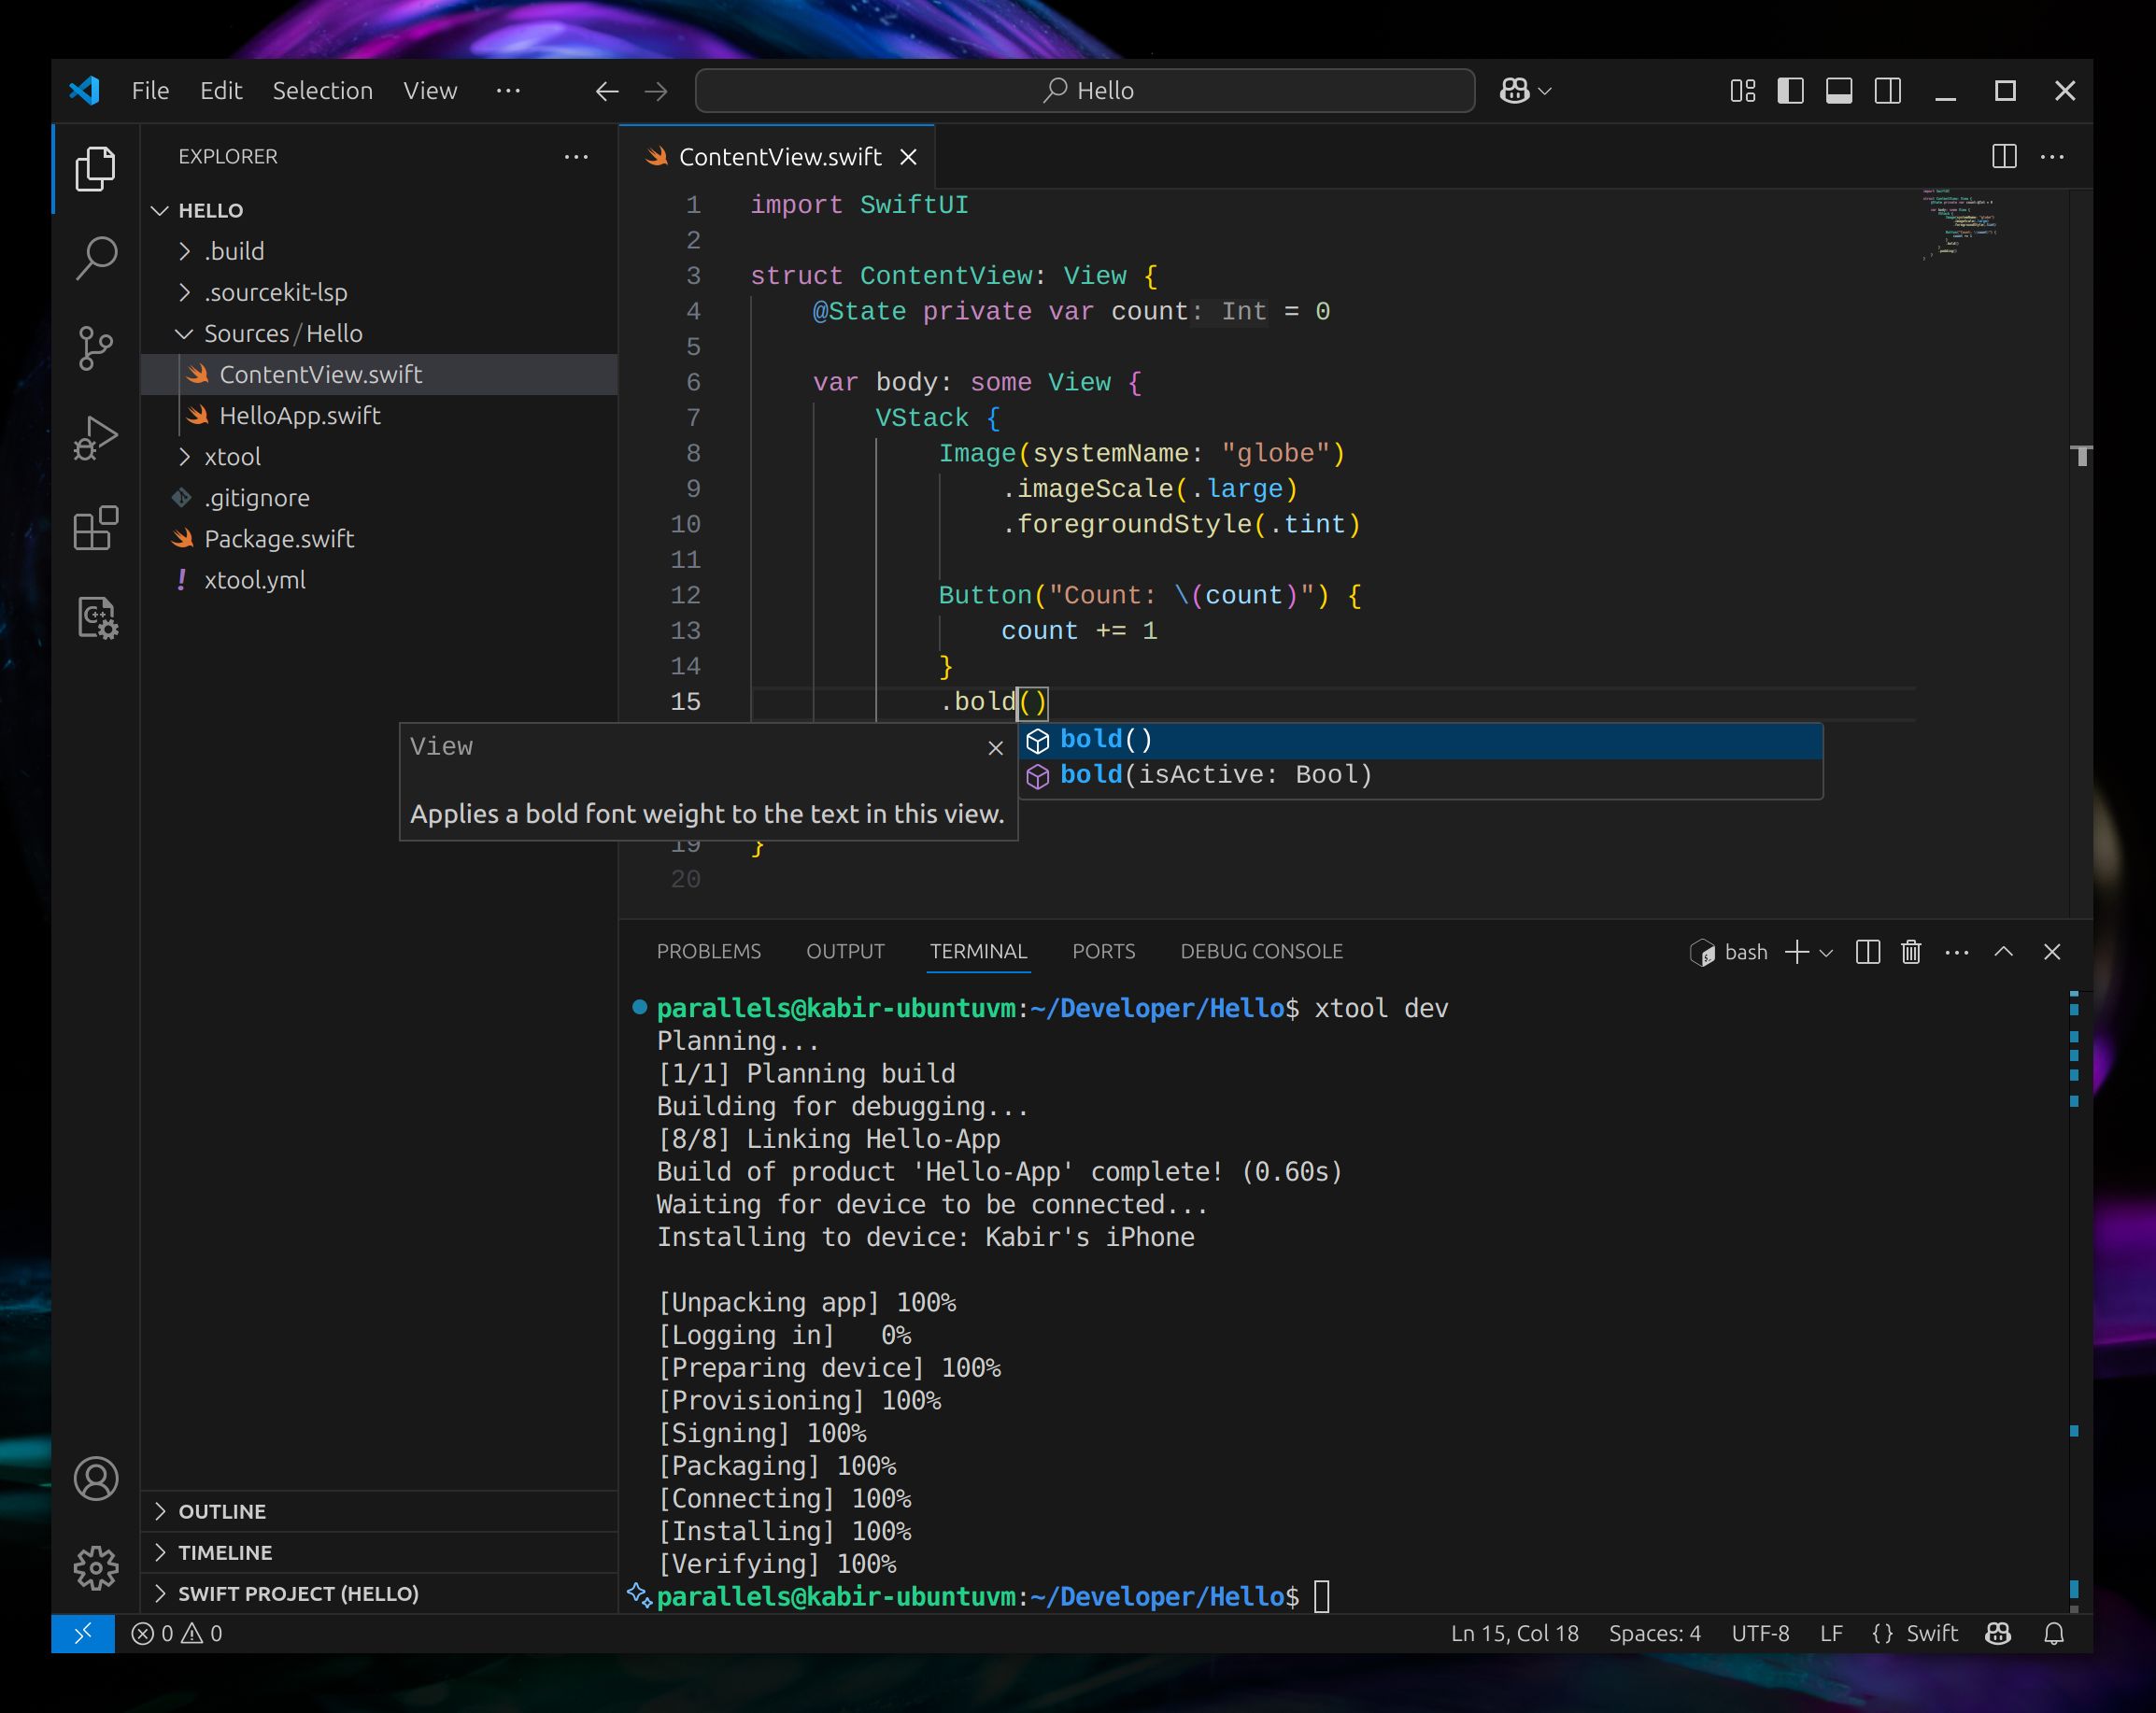
Task: Open the Selection menu
Action: point(322,90)
